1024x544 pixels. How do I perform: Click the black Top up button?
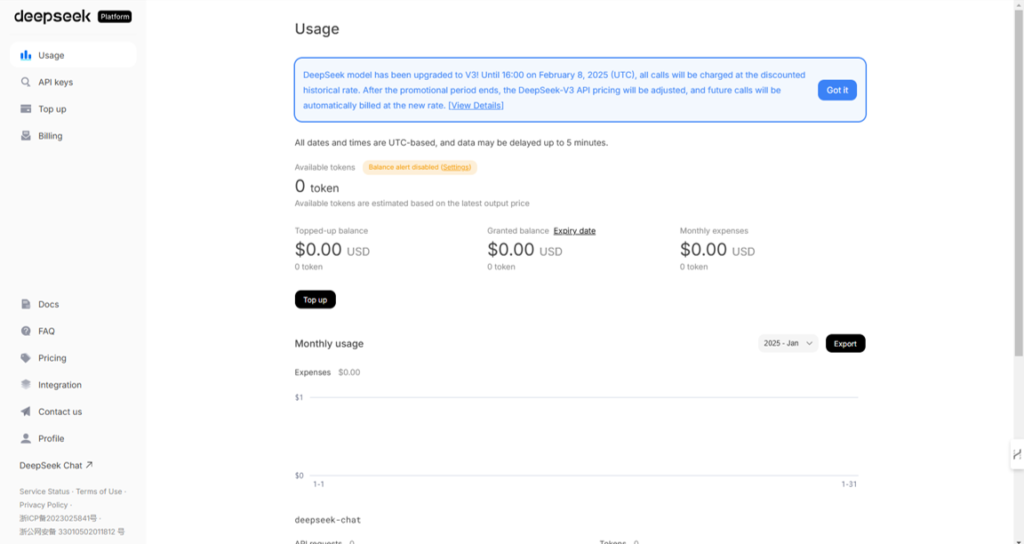pos(315,300)
